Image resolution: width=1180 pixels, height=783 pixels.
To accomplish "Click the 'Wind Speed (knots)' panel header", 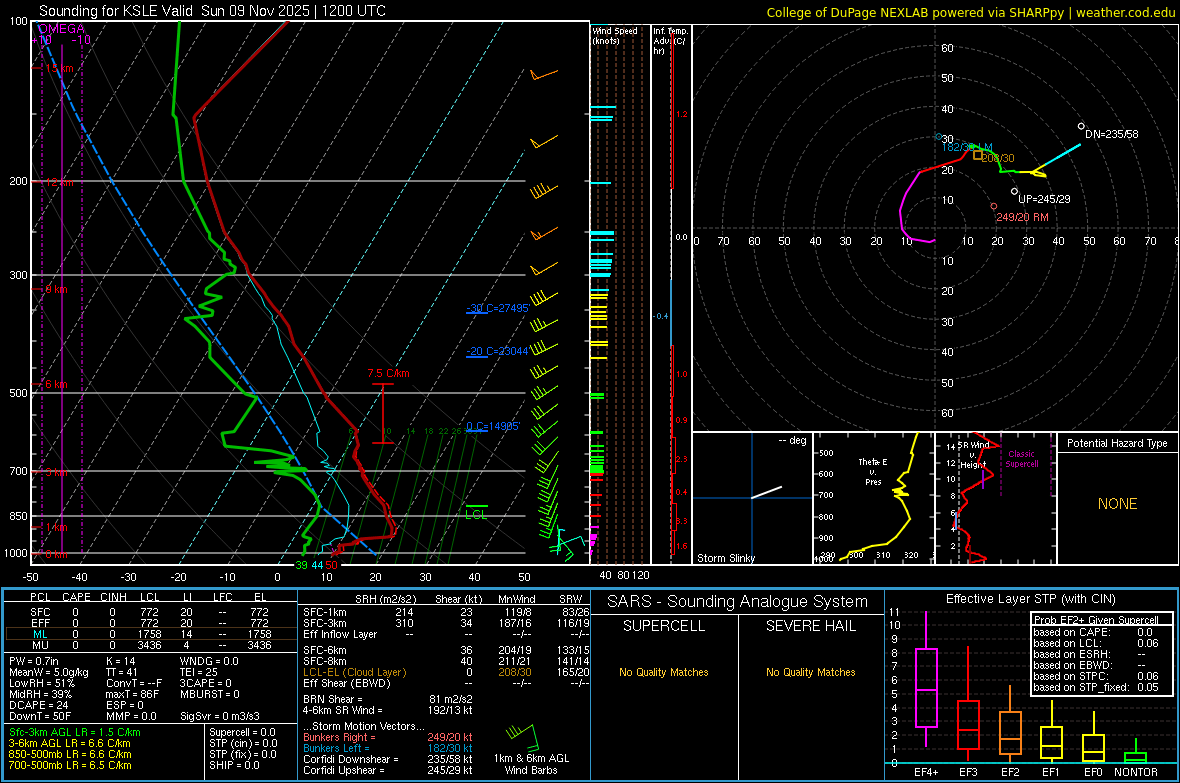I will [x=615, y=35].
